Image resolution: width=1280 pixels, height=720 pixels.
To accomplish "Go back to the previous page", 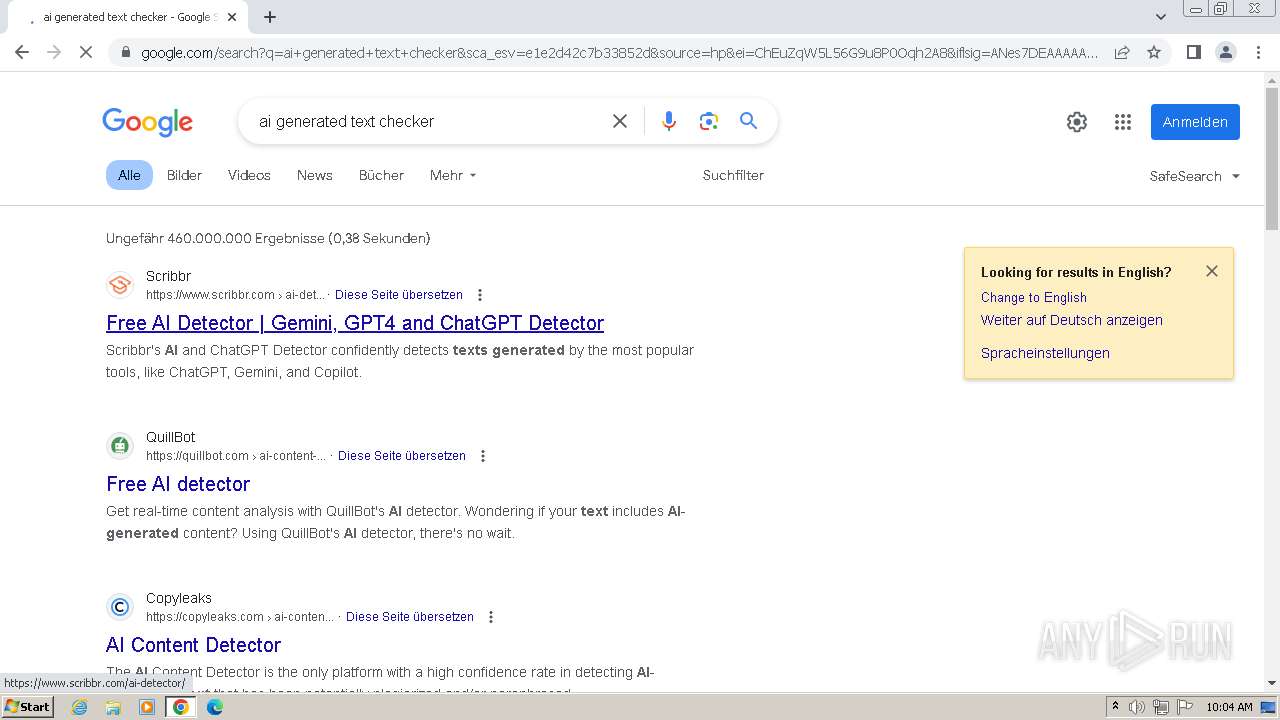I will click(22, 52).
